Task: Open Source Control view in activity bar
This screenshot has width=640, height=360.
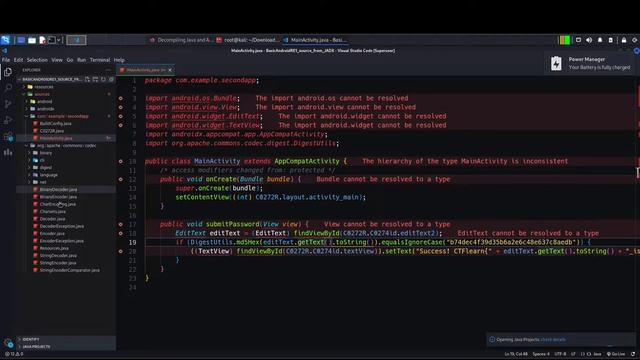Action: 8,104
